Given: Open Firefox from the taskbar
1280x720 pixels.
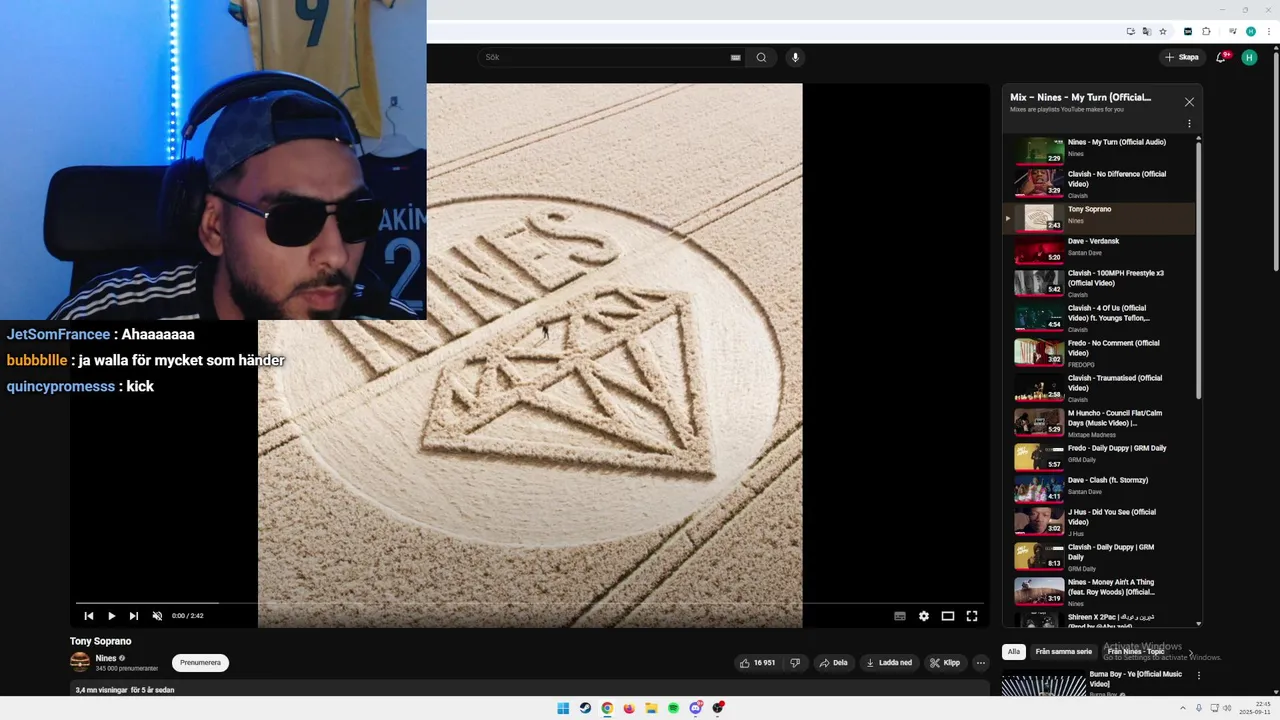Looking at the screenshot, I should click(x=629, y=708).
